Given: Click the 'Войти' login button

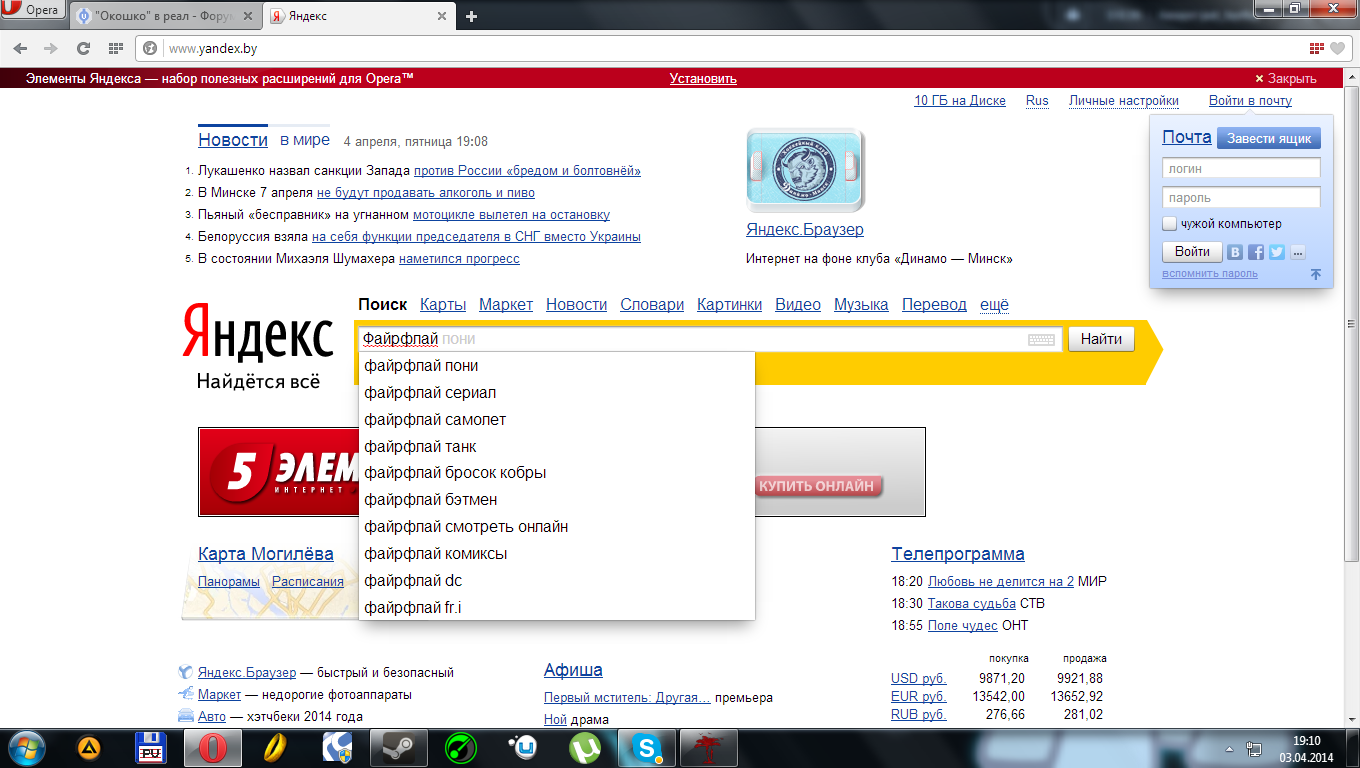Looking at the screenshot, I should tap(1192, 252).
